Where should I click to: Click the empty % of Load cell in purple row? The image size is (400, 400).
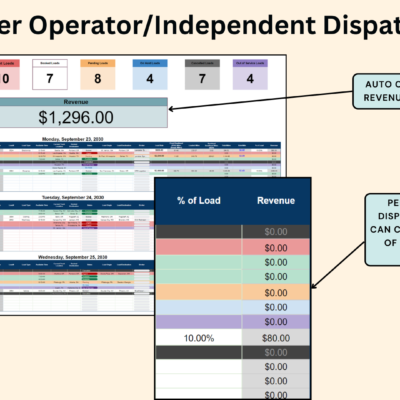(199, 322)
